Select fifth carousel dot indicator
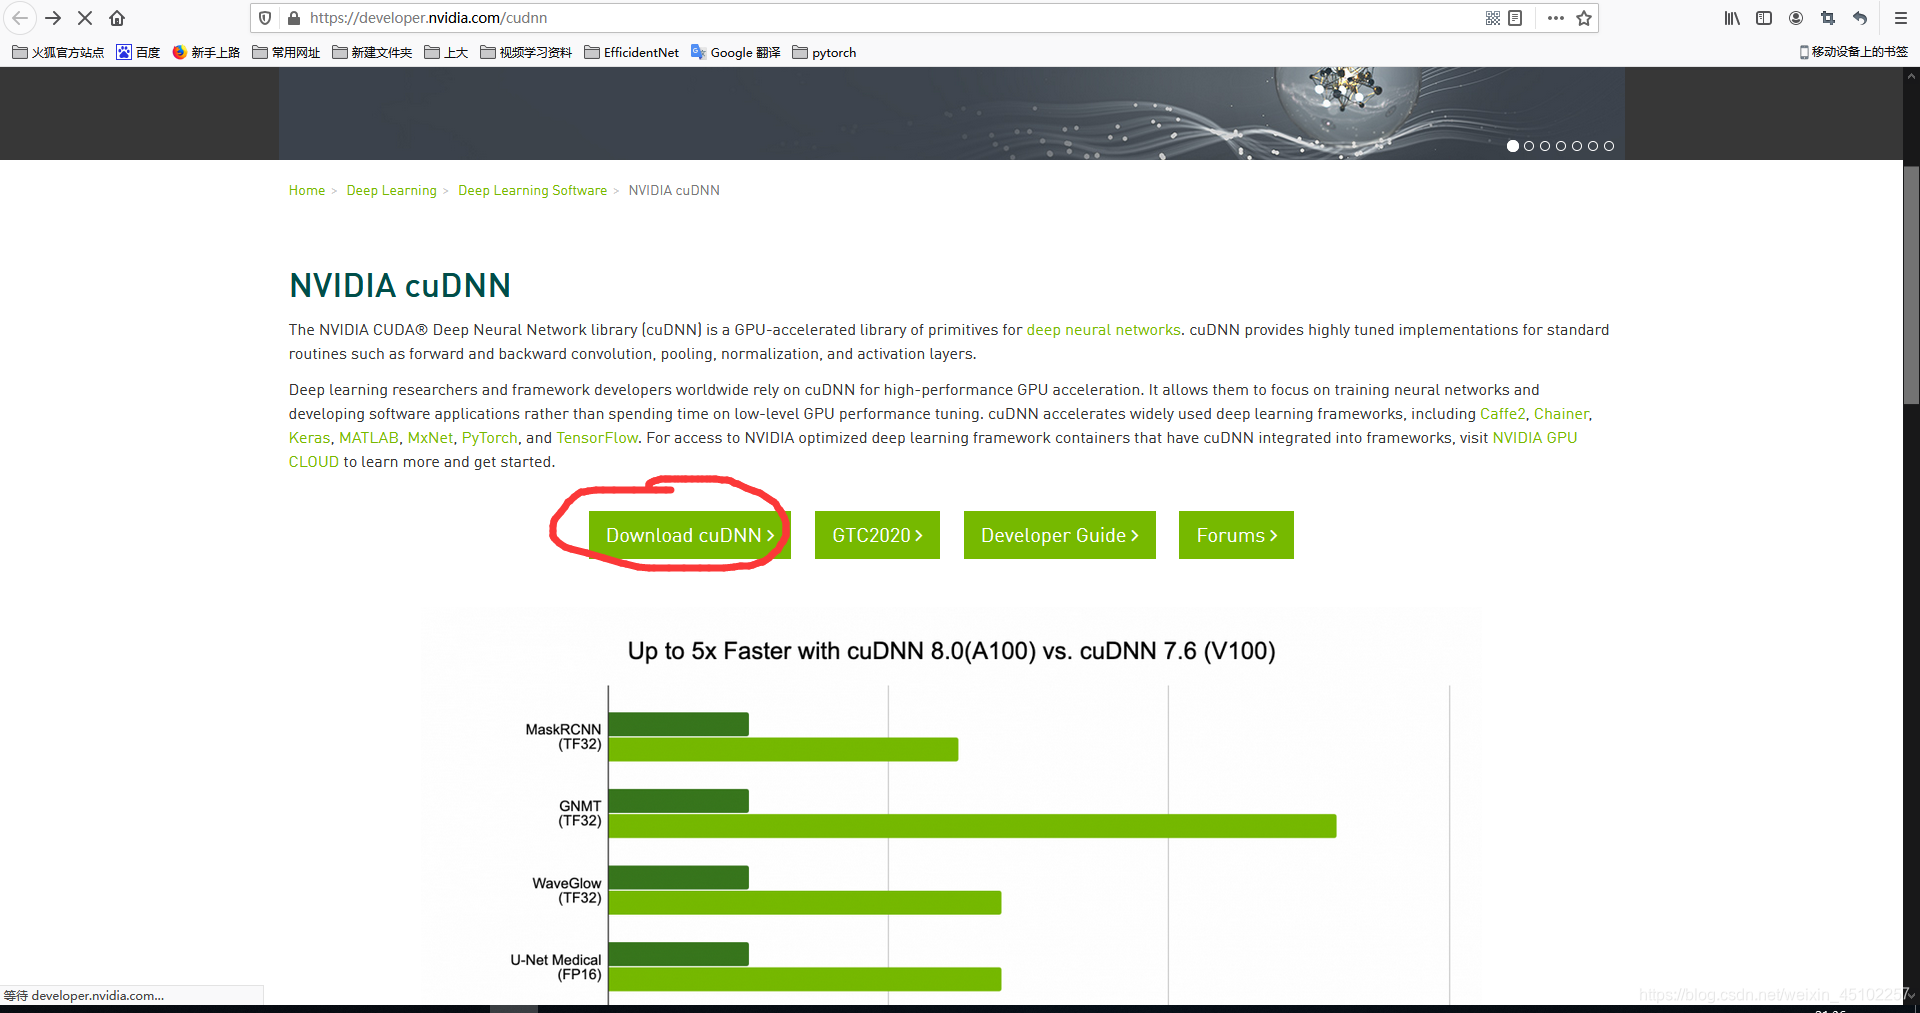This screenshot has width=1920, height=1013. click(x=1577, y=146)
